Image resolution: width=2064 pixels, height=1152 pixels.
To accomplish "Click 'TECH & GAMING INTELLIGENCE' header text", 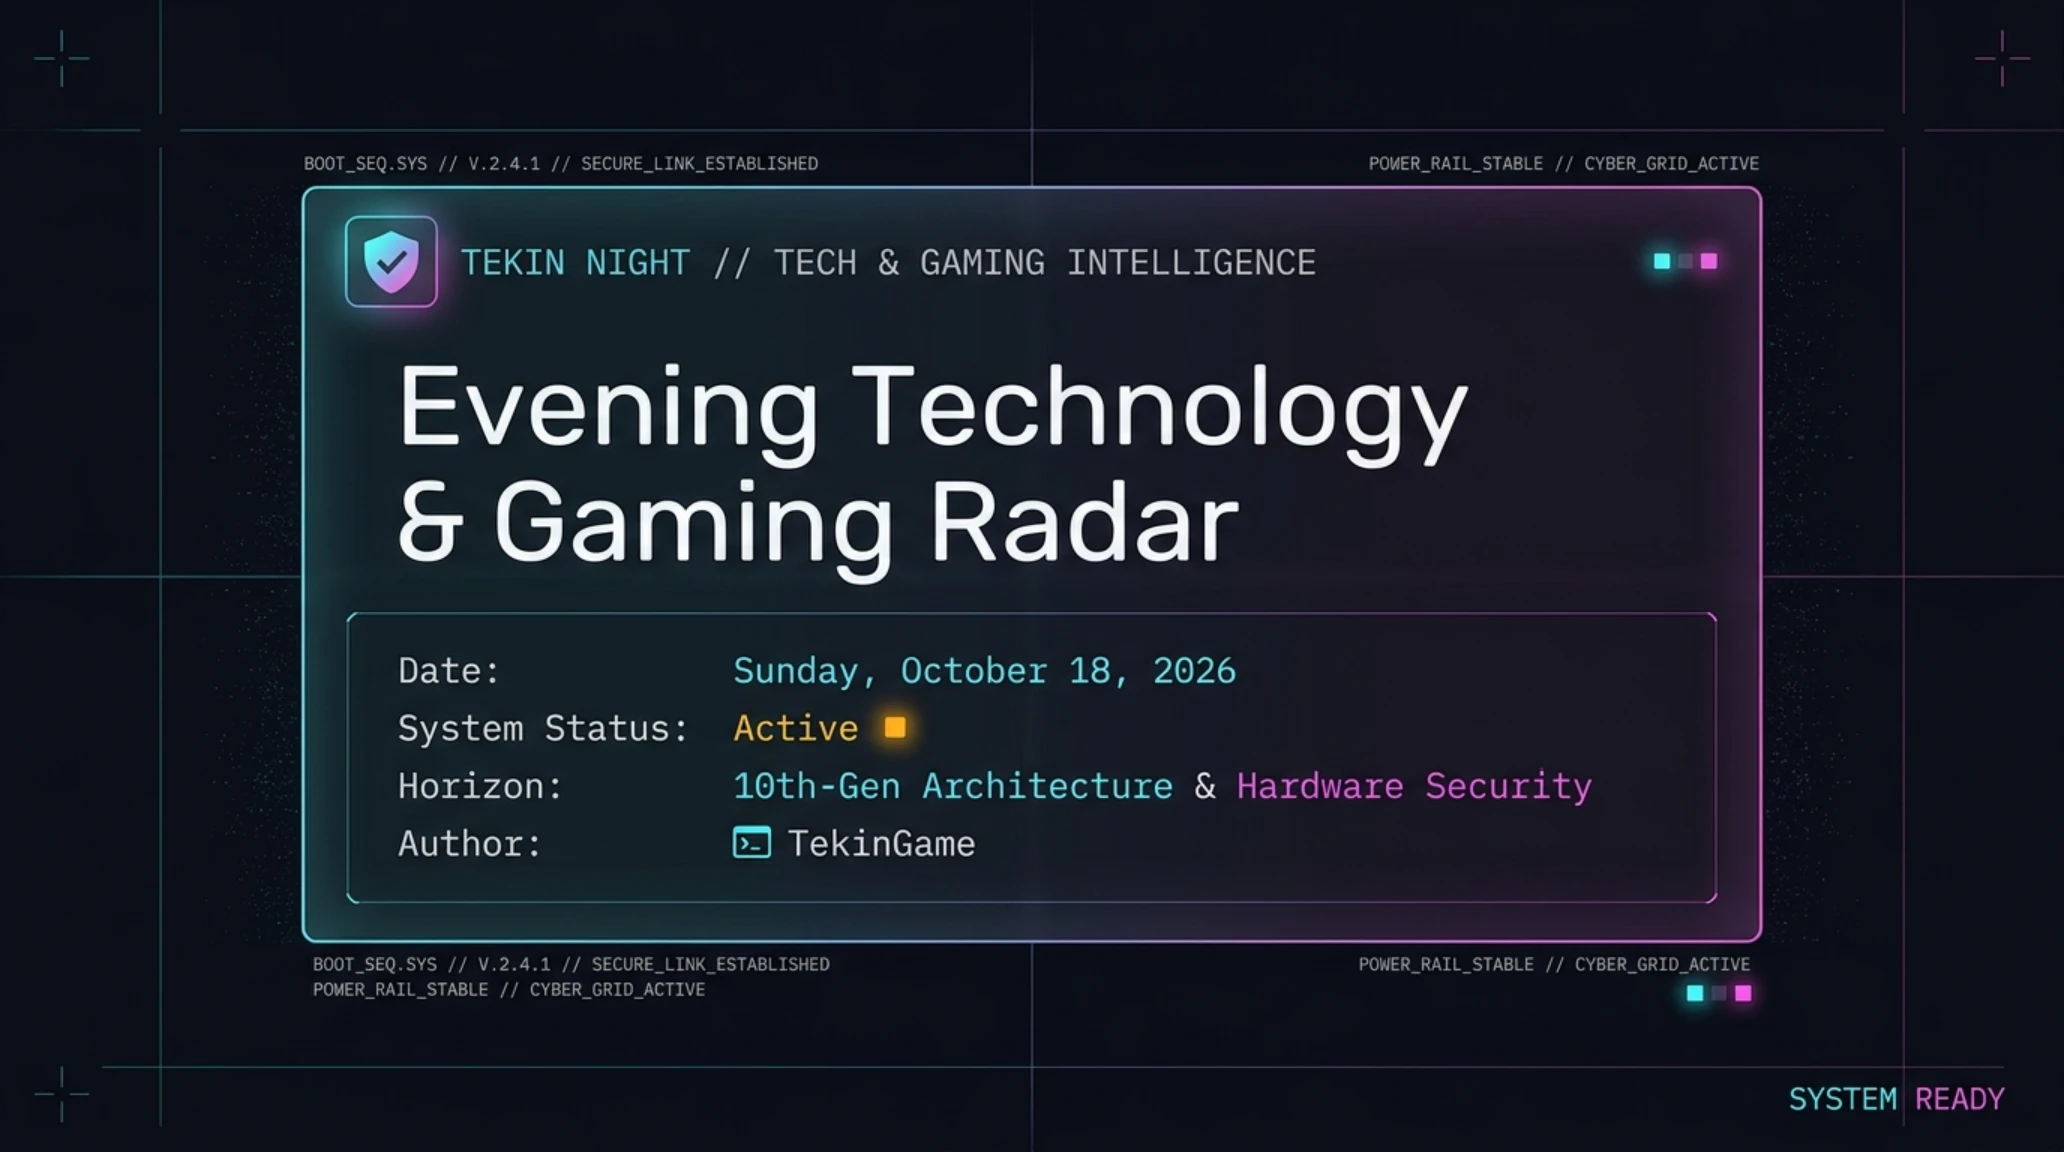I will tap(1045, 263).
